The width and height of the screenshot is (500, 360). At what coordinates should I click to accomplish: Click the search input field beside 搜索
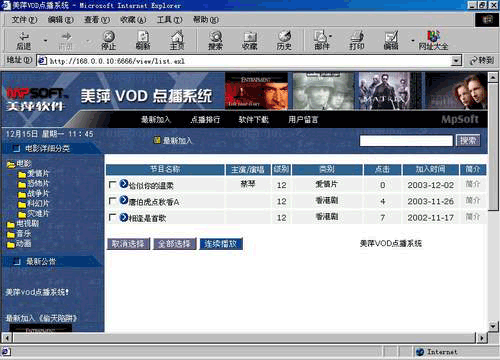(406, 141)
